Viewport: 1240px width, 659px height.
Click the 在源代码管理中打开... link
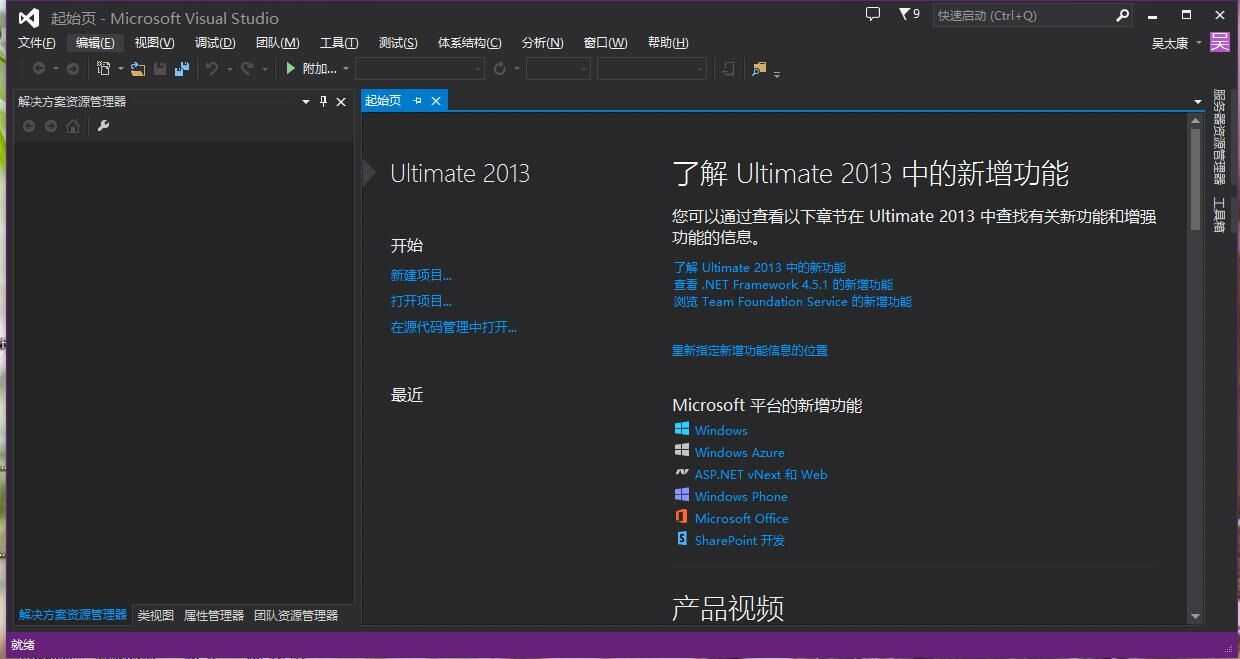click(x=453, y=327)
